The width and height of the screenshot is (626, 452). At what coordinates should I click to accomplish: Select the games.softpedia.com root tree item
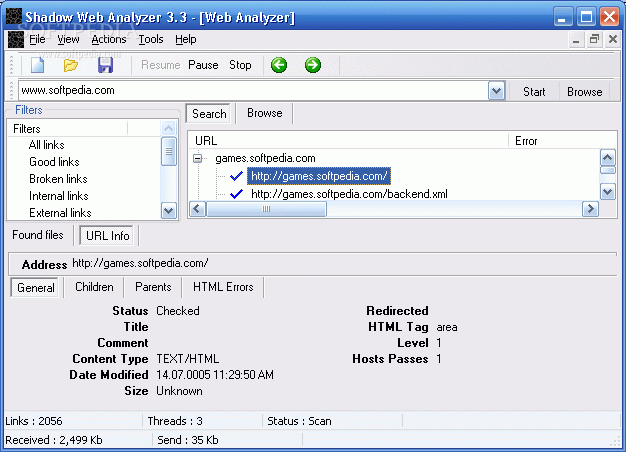click(x=265, y=159)
